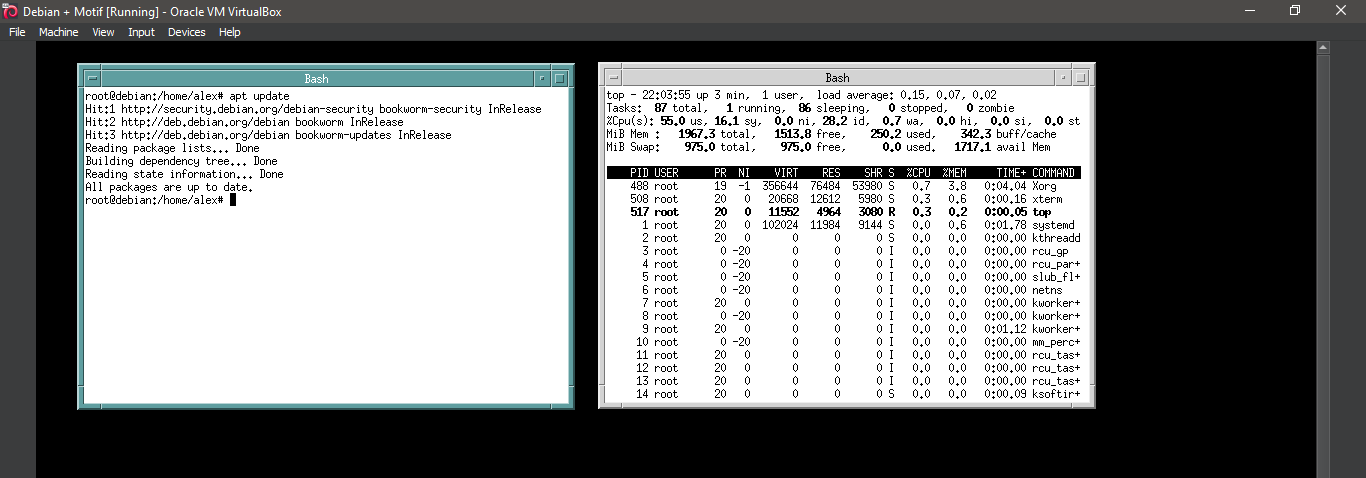
Task: Select the kthreadd process row
Action: (x=843, y=238)
